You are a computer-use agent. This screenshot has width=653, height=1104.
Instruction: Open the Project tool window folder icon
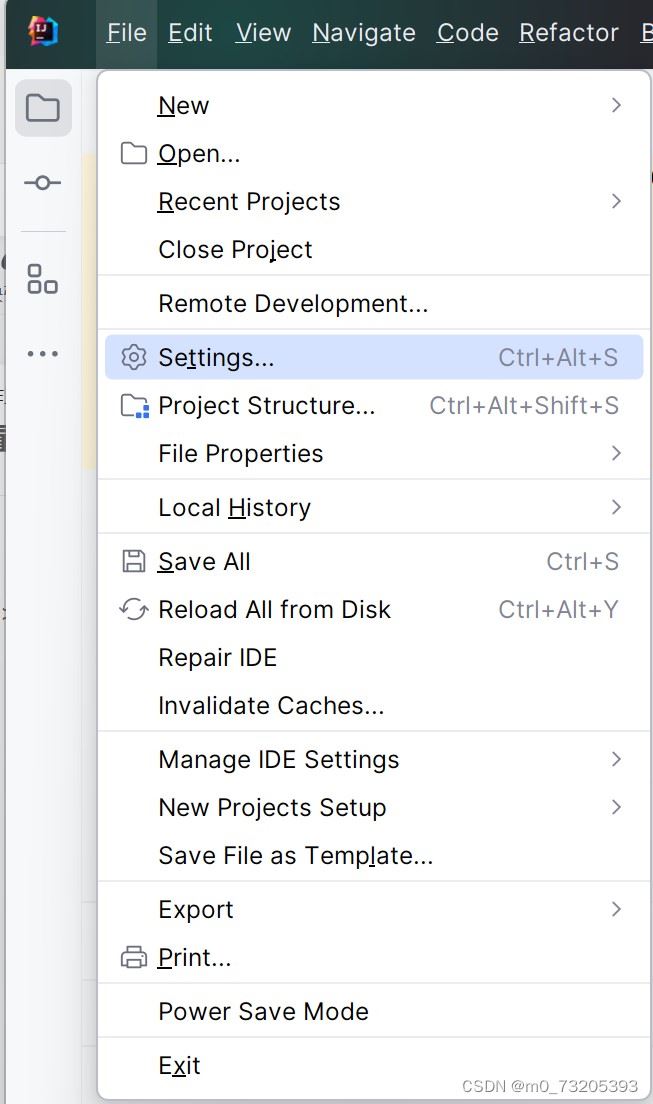43,107
